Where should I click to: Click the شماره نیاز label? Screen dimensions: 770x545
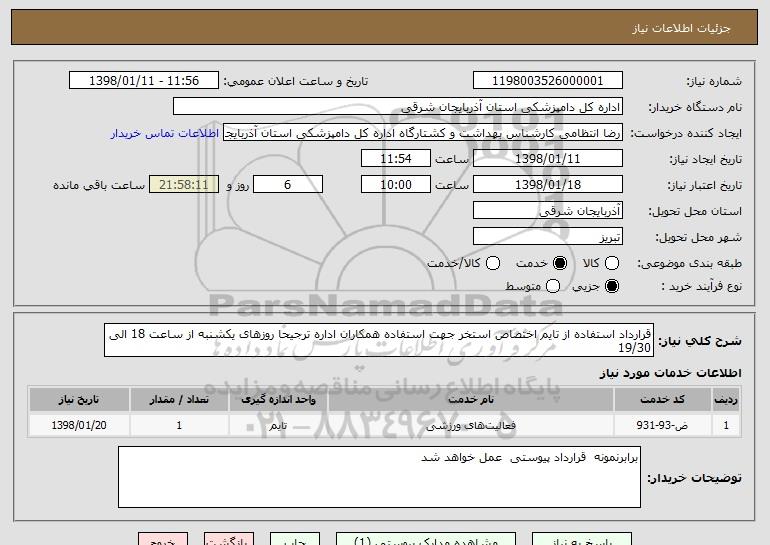(714, 82)
